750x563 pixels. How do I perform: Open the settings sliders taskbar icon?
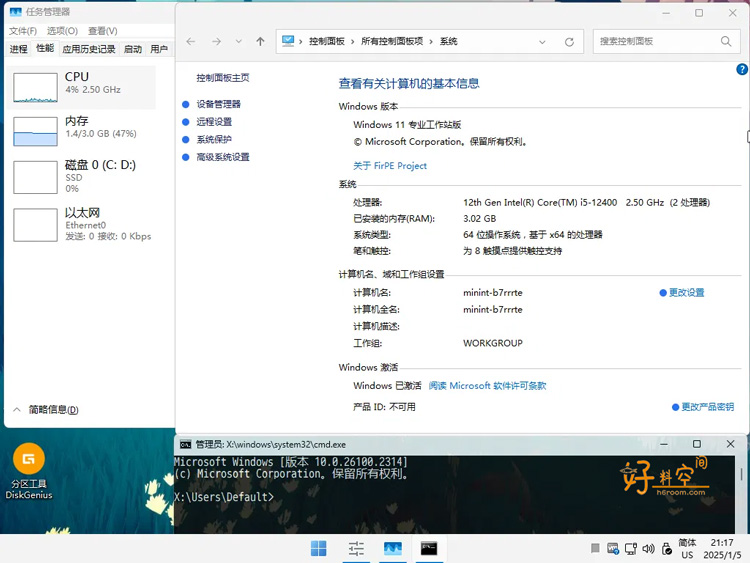tap(356, 549)
